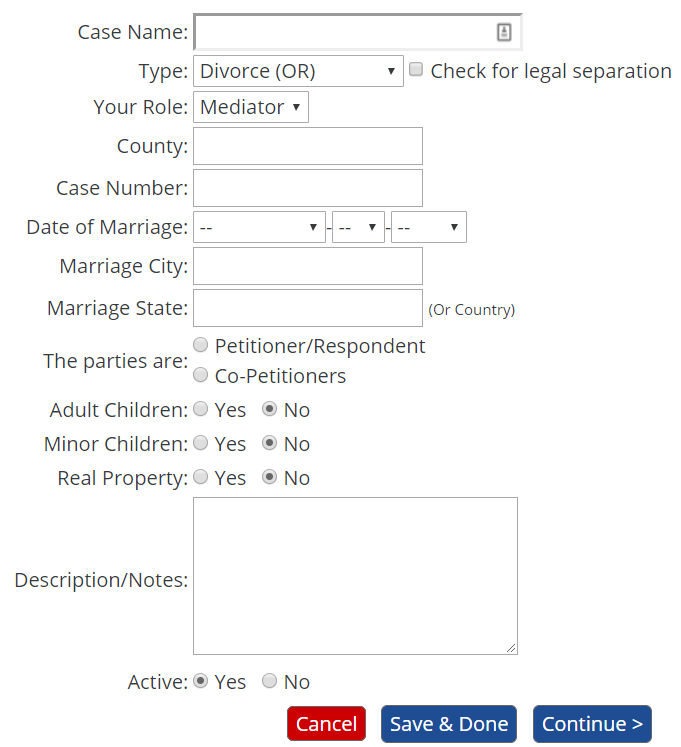Image resolution: width=681 pixels, height=747 pixels.
Task: Click into the Case Number field
Action: pos(308,188)
